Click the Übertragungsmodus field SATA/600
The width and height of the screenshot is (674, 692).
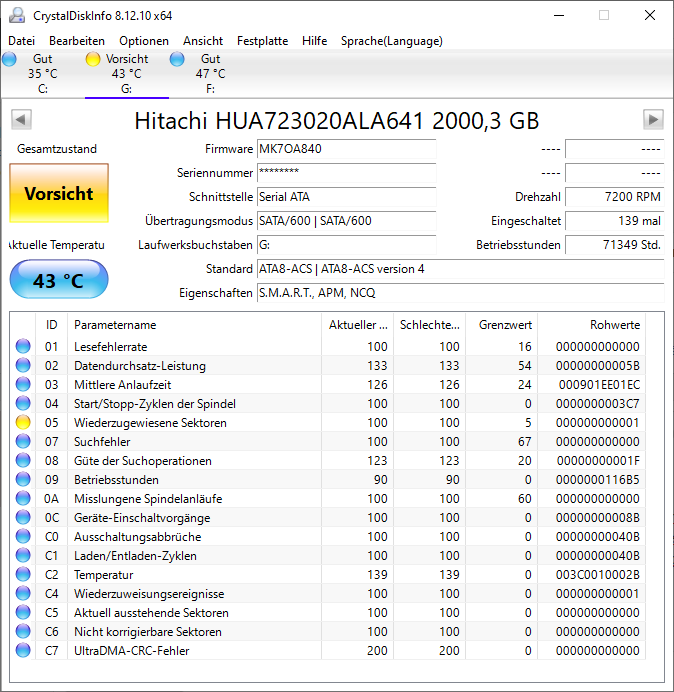(x=346, y=221)
